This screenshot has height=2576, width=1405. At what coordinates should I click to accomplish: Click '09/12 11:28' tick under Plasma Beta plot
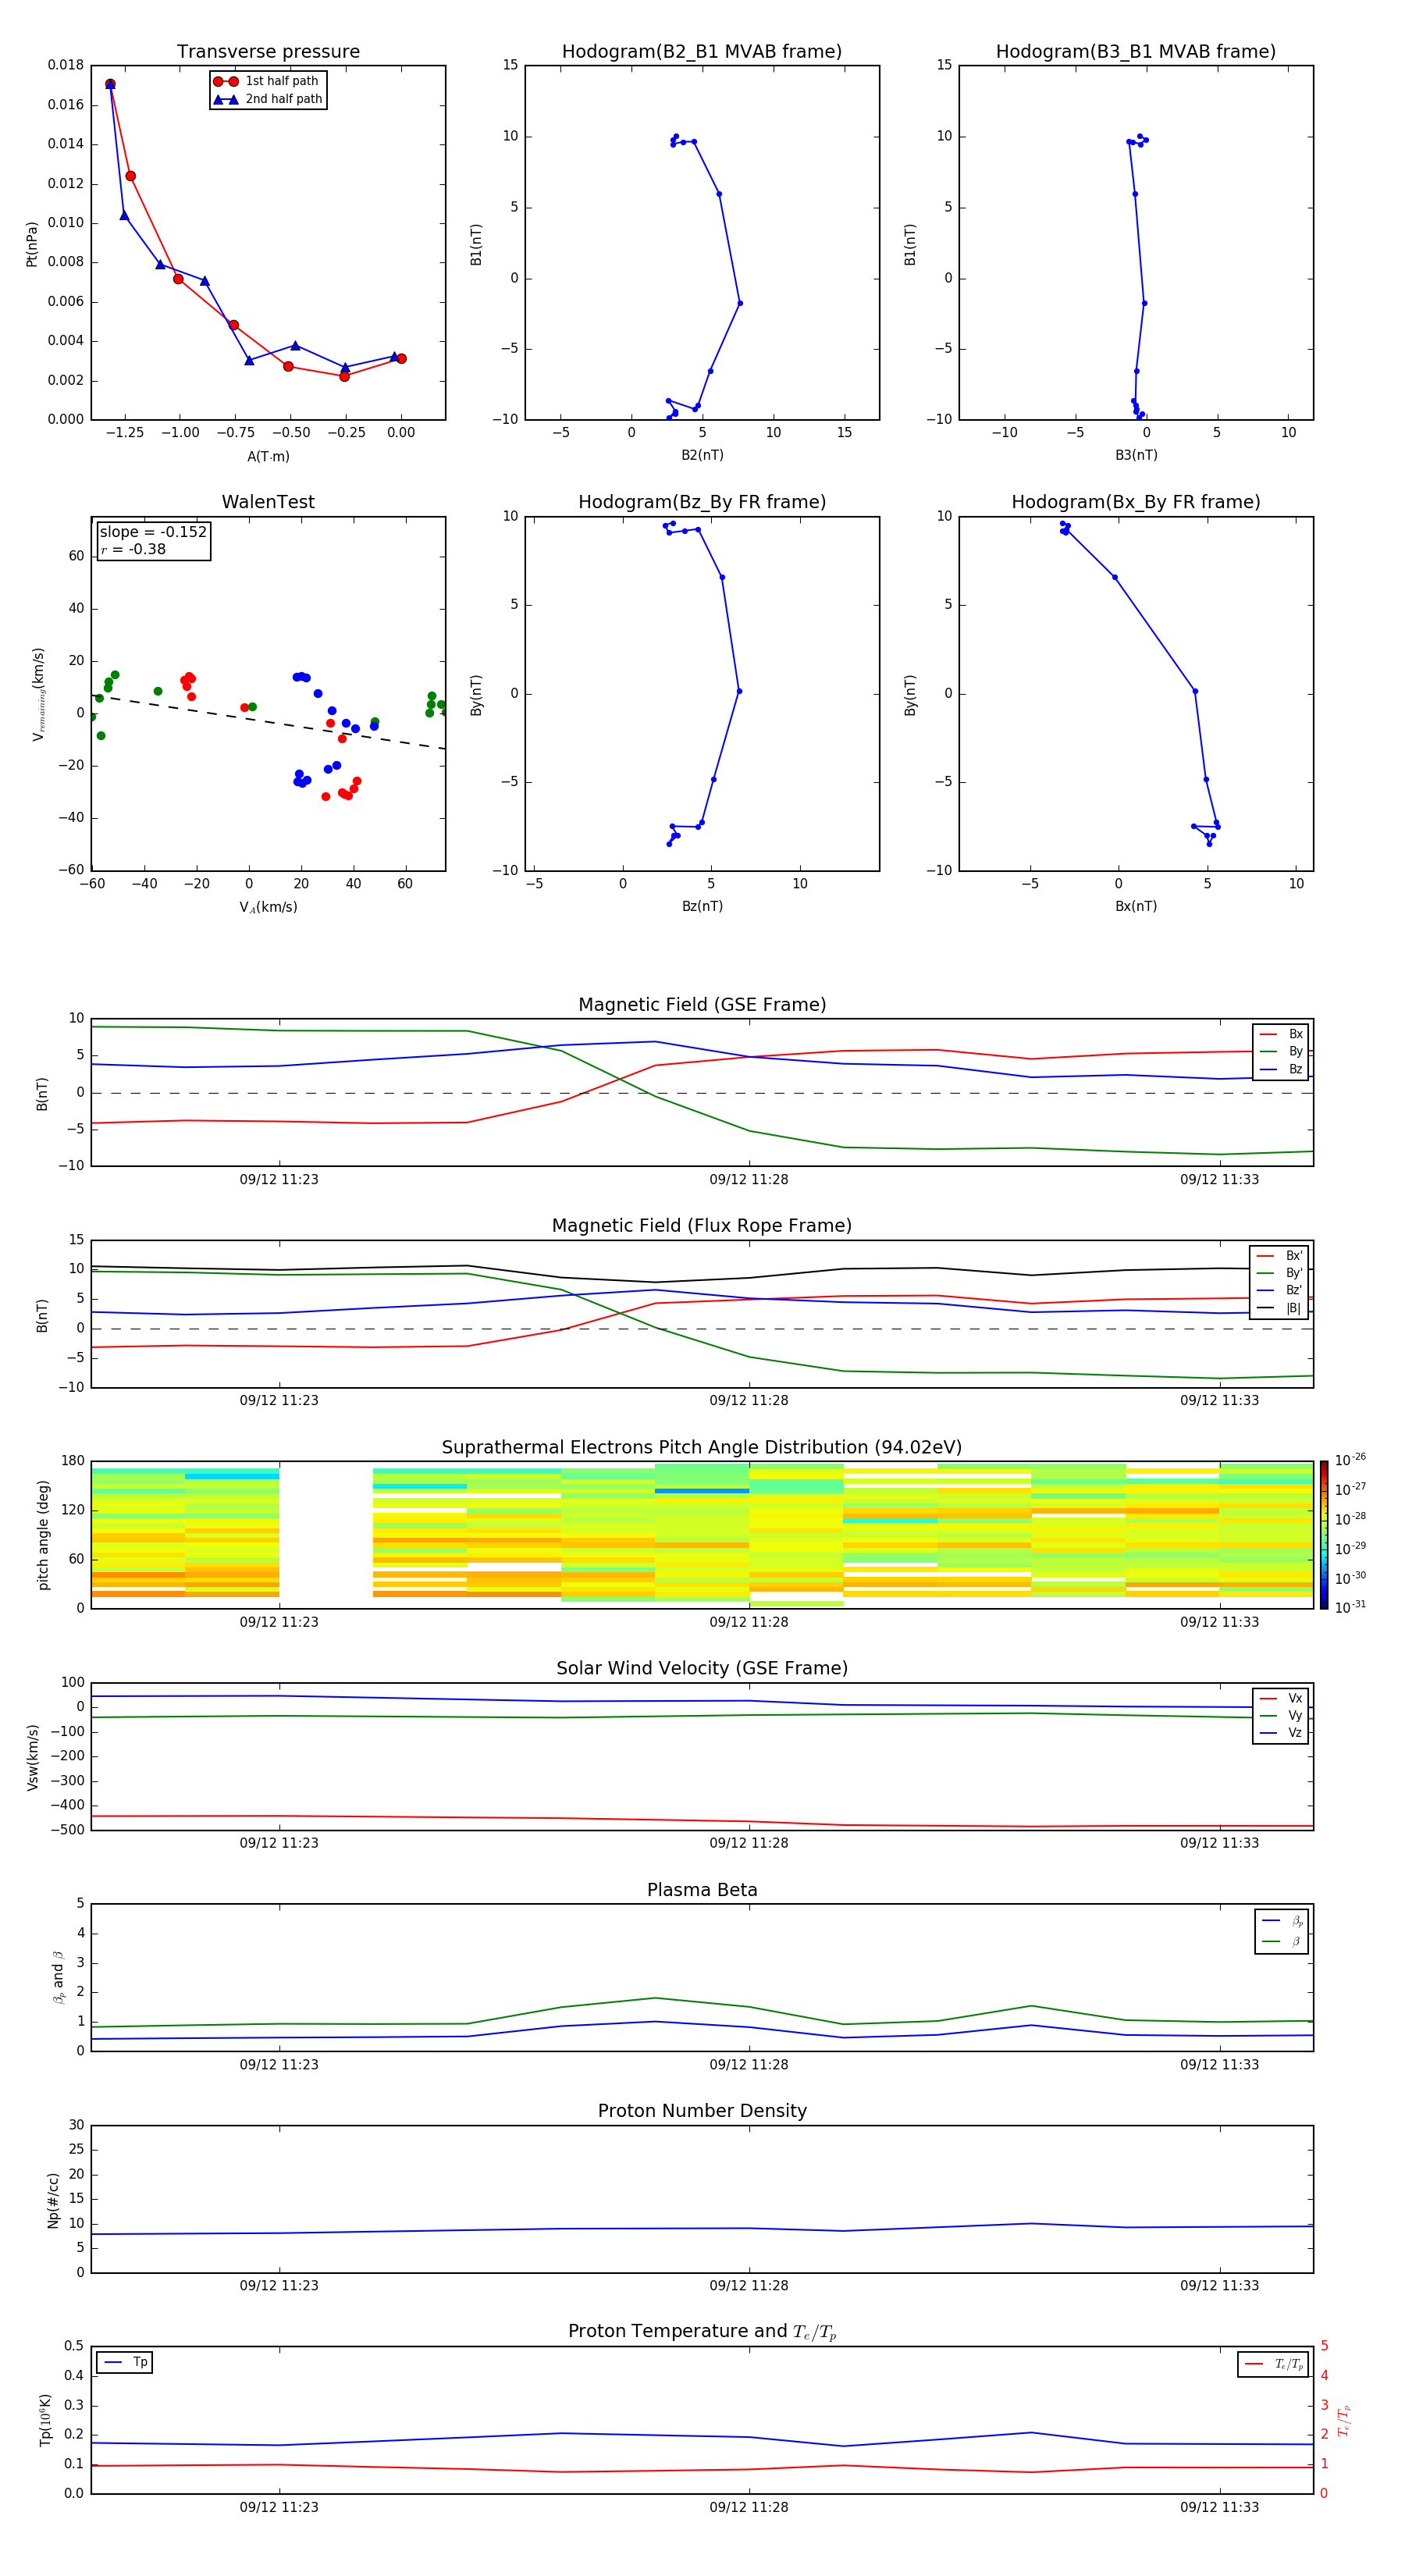click(x=749, y=2064)
